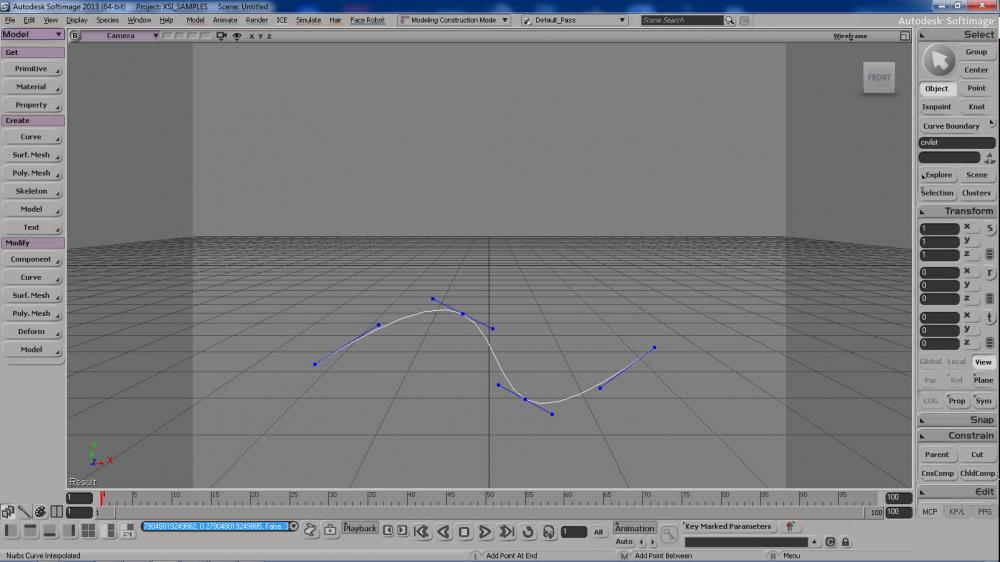Toggle loop playback icon
This screenshot has height=562, width=1000.
click(x=528, y=531)
